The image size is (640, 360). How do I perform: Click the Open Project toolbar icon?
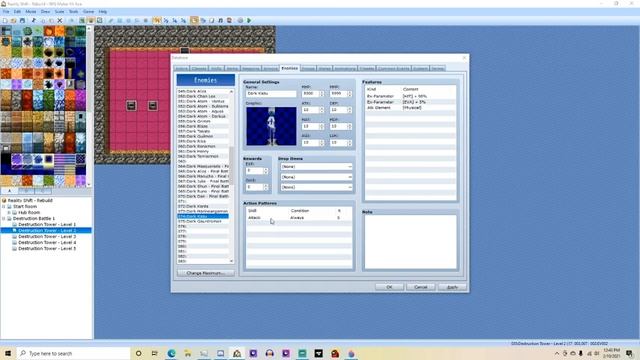click(x=13, y=20)
